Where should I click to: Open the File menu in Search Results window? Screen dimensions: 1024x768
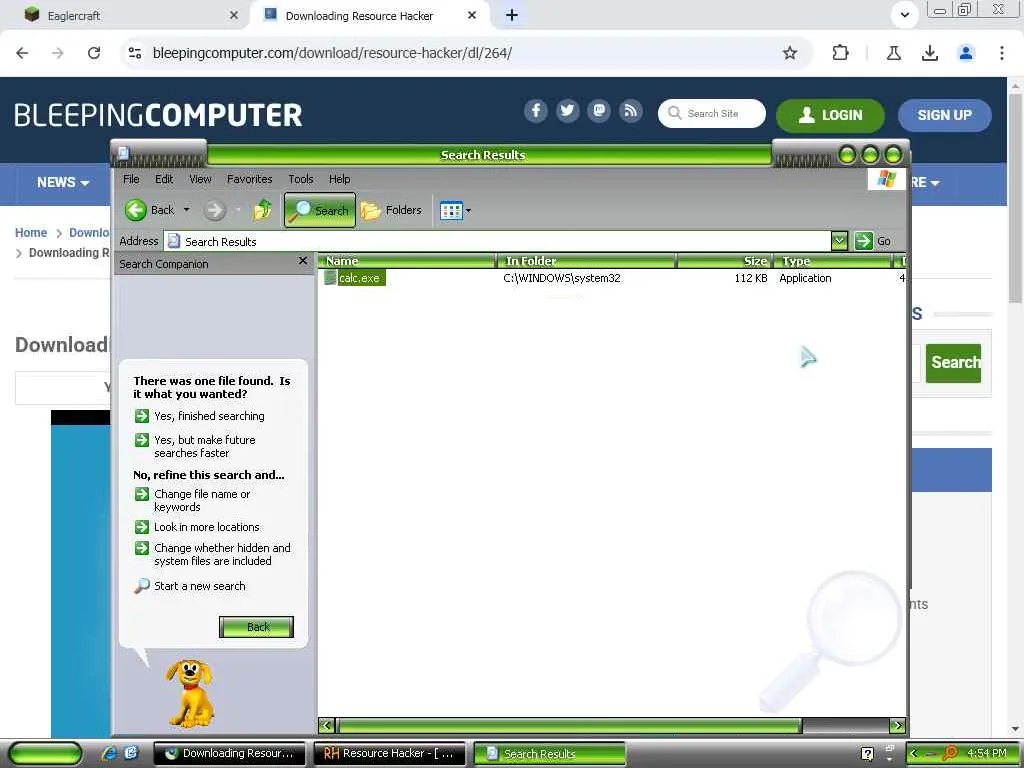[131, 179]
